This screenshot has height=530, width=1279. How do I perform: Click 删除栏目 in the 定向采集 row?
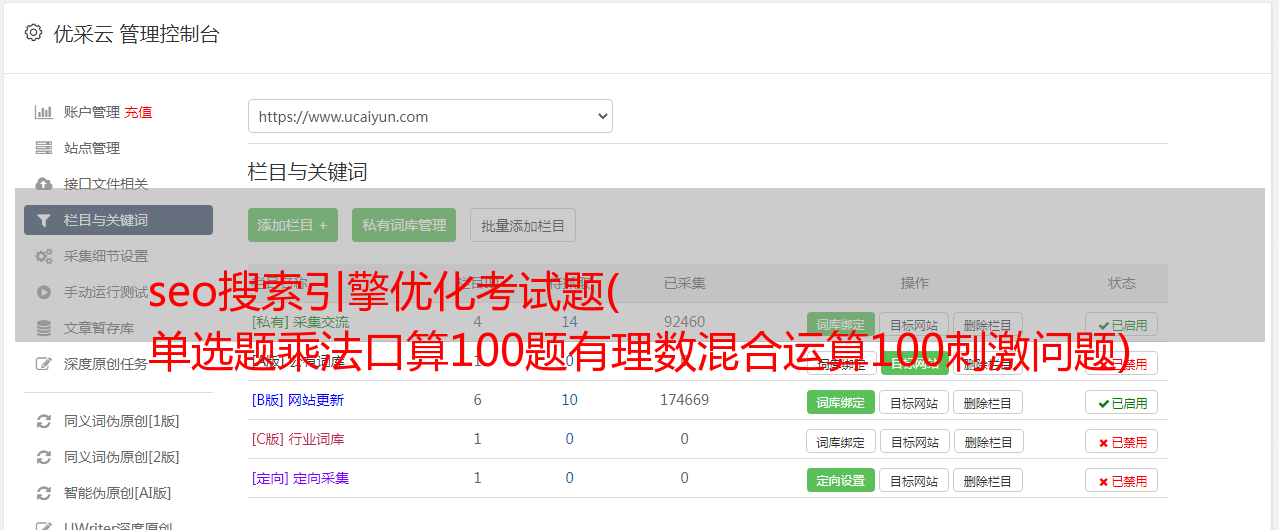click(988, 480)
